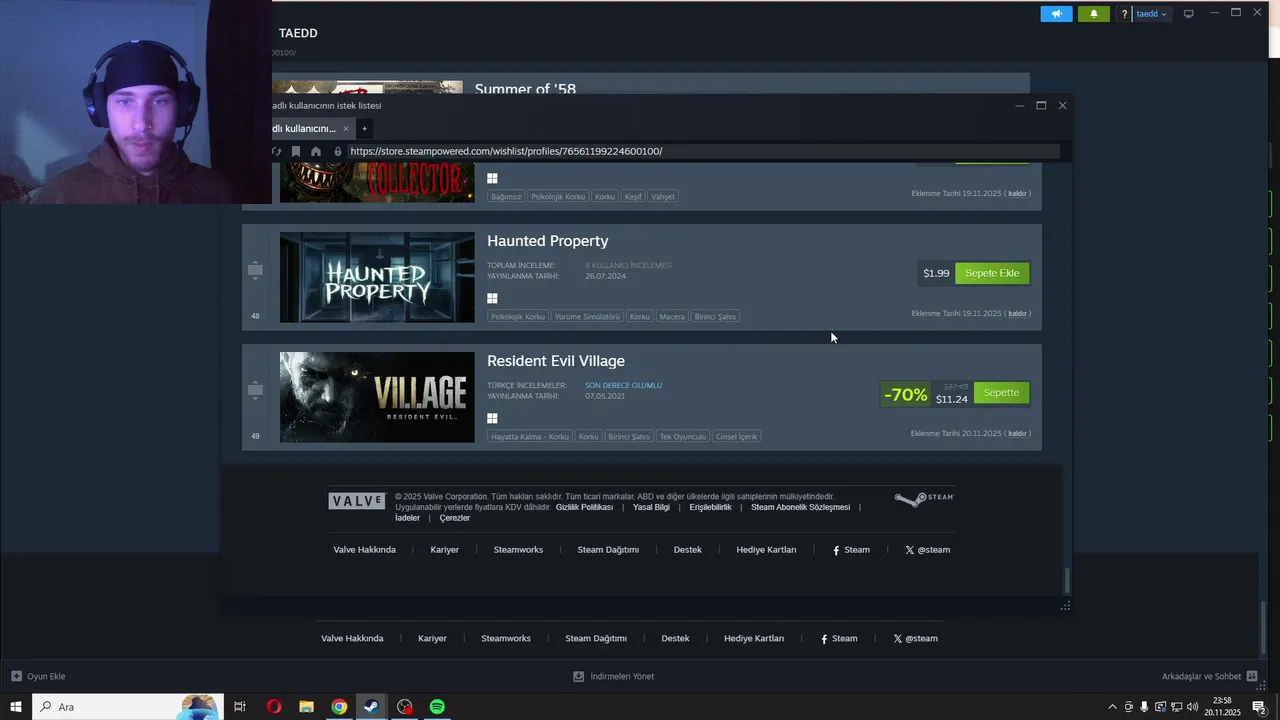This screenshot has height=720, width=1280.
Task: Select the Keşif tag
Action: [633, 196]
